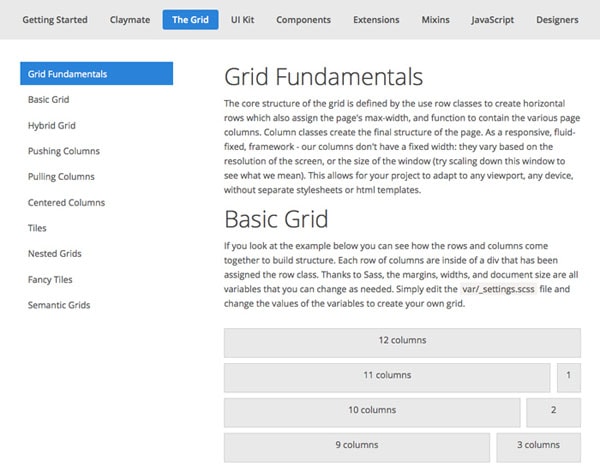Select Grid Fundamentals in sidebar
600x466 pixels.
click(x=96, y=73)
